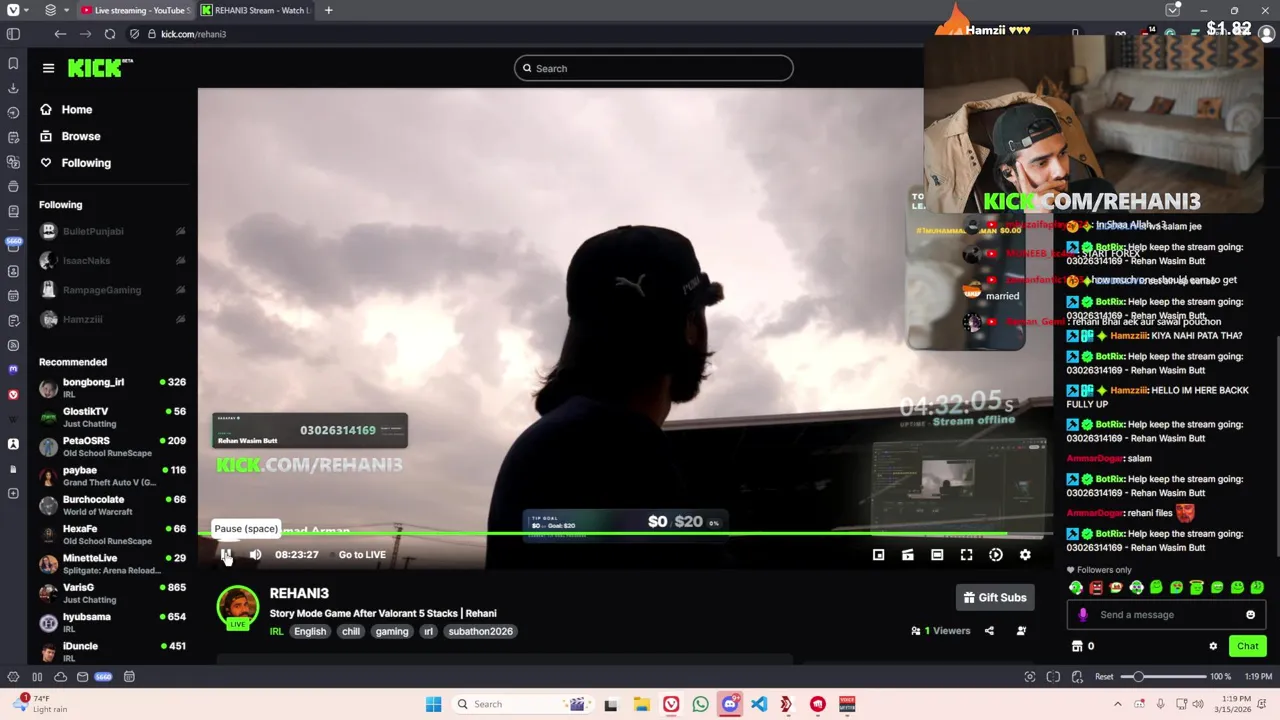Open a new browser tab
1280x720 pixels.
pos(329,10)
